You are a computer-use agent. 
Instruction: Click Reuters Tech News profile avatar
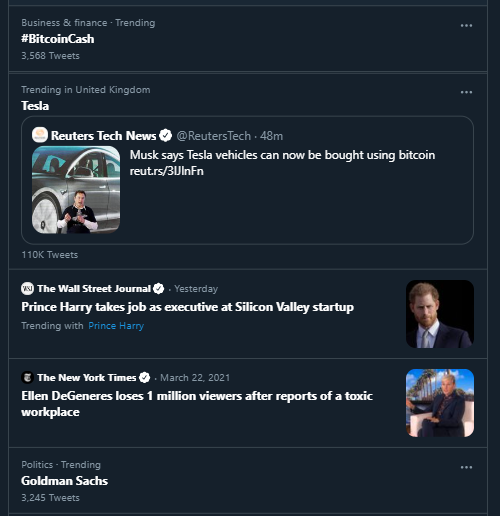point(40,135)
